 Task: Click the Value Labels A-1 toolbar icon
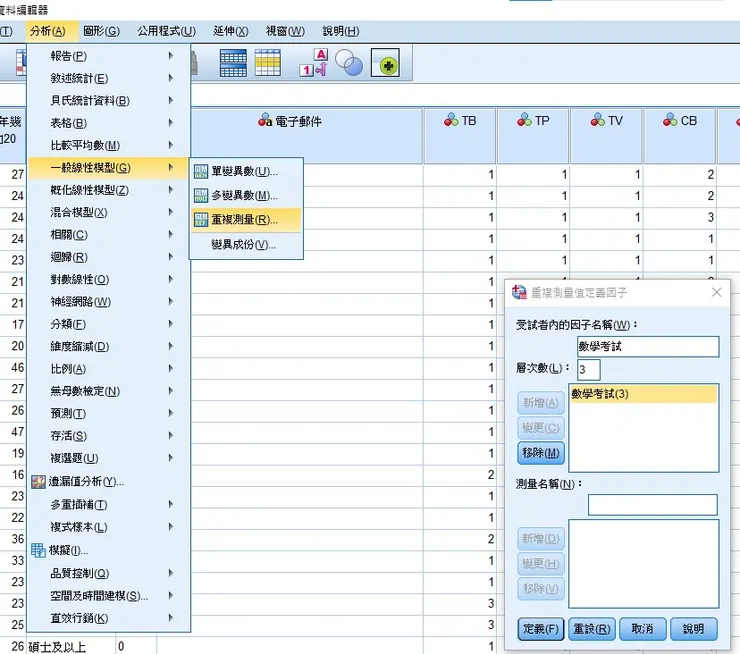click(x=313, y=63)
